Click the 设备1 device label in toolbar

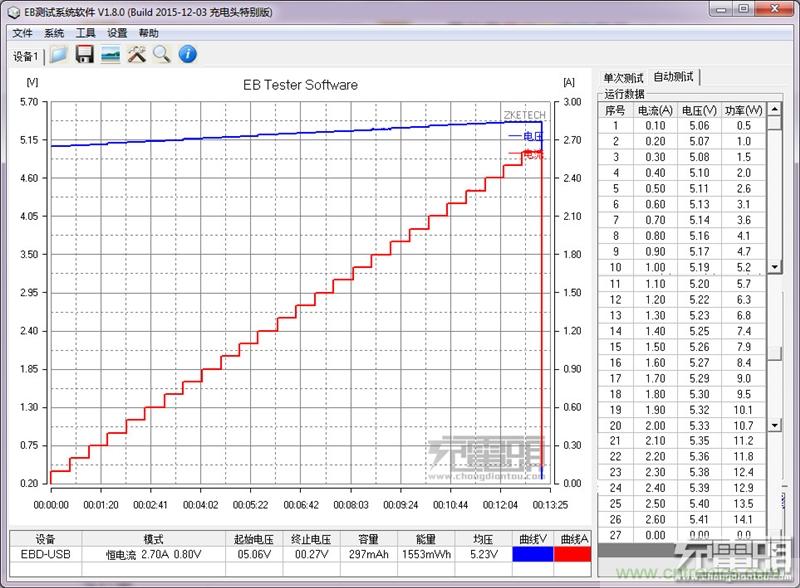tap(26, 56)
